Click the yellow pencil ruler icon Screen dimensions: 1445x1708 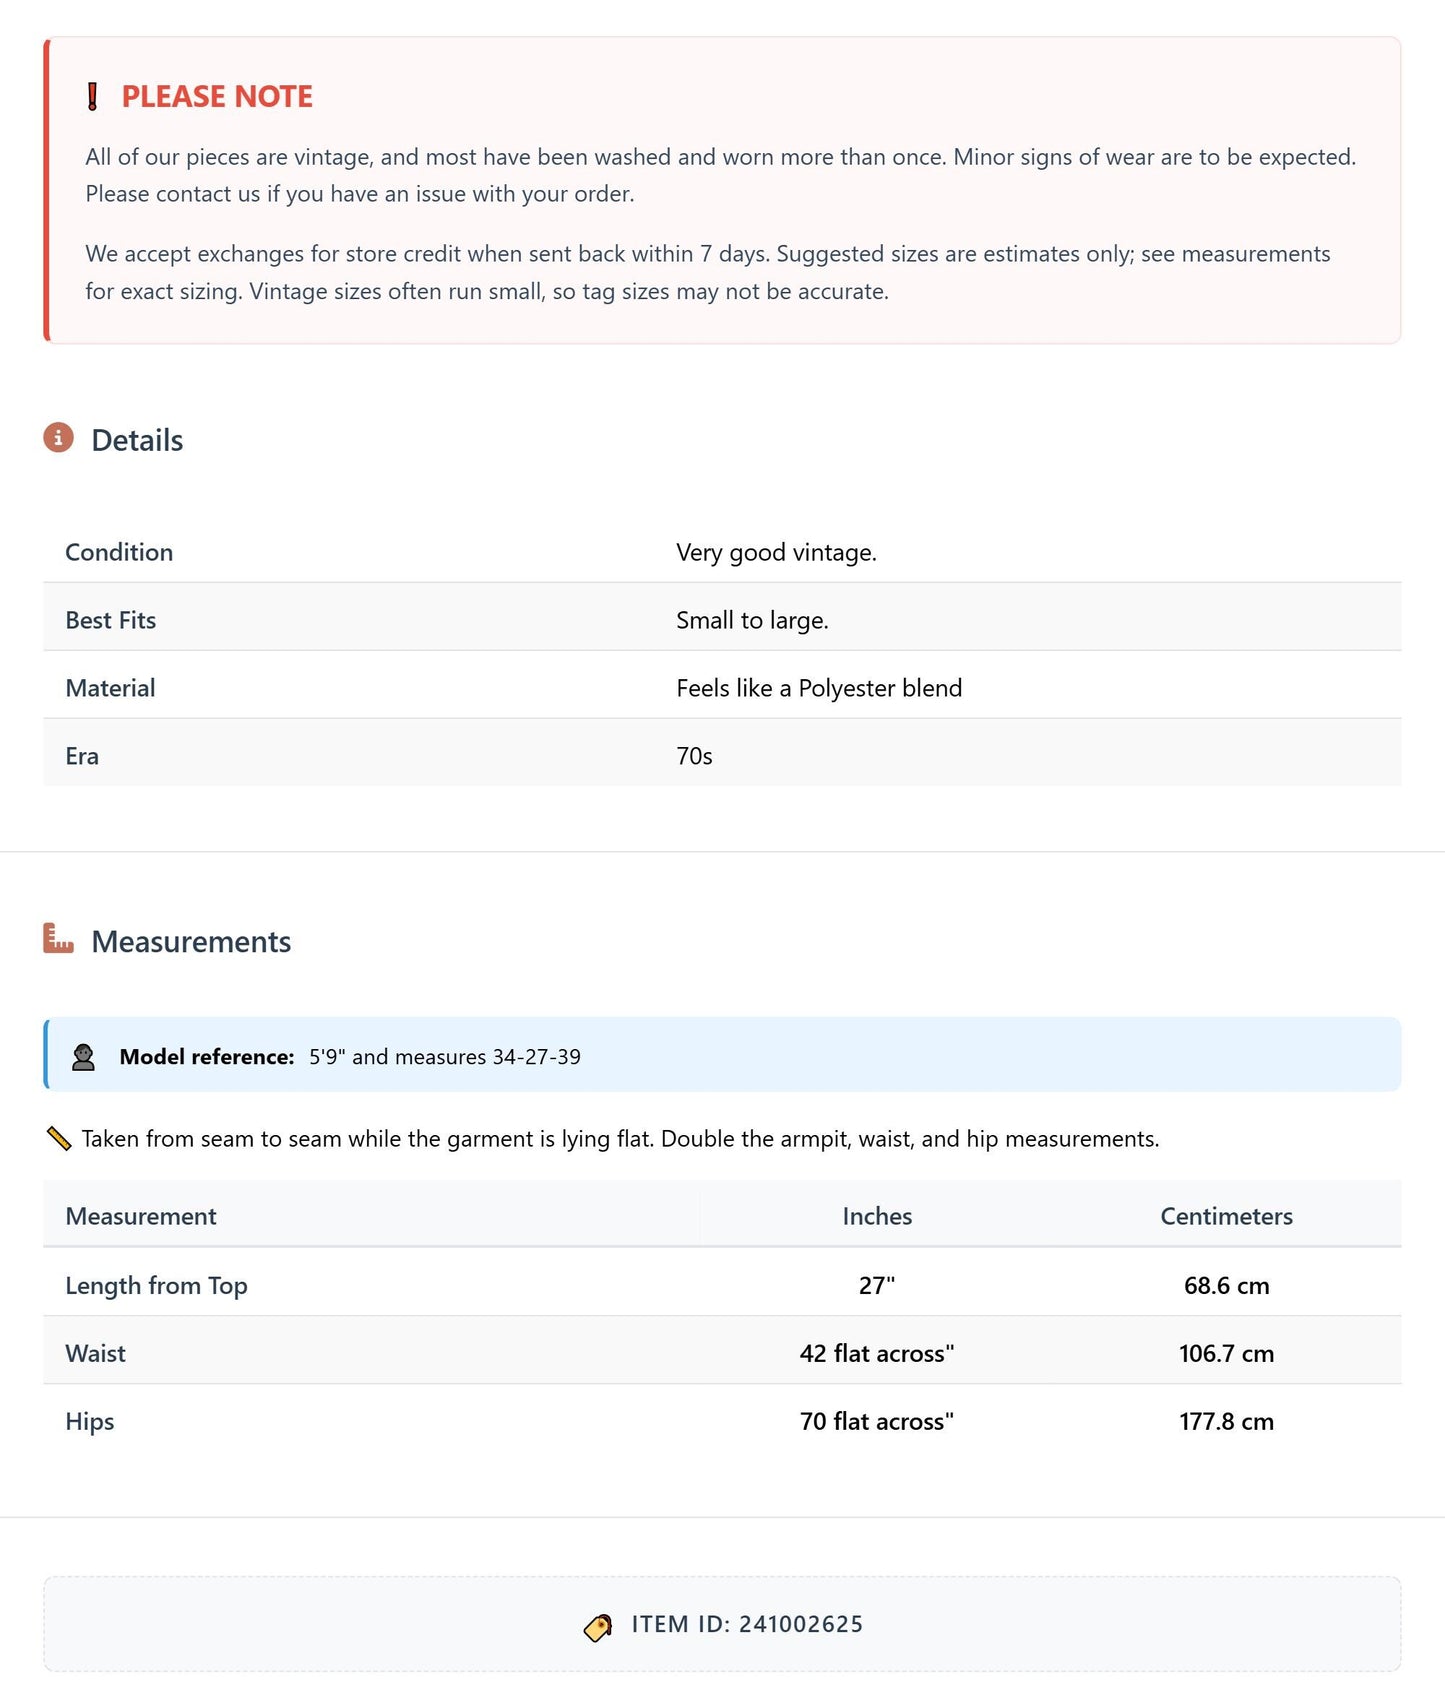[59, 1138]
